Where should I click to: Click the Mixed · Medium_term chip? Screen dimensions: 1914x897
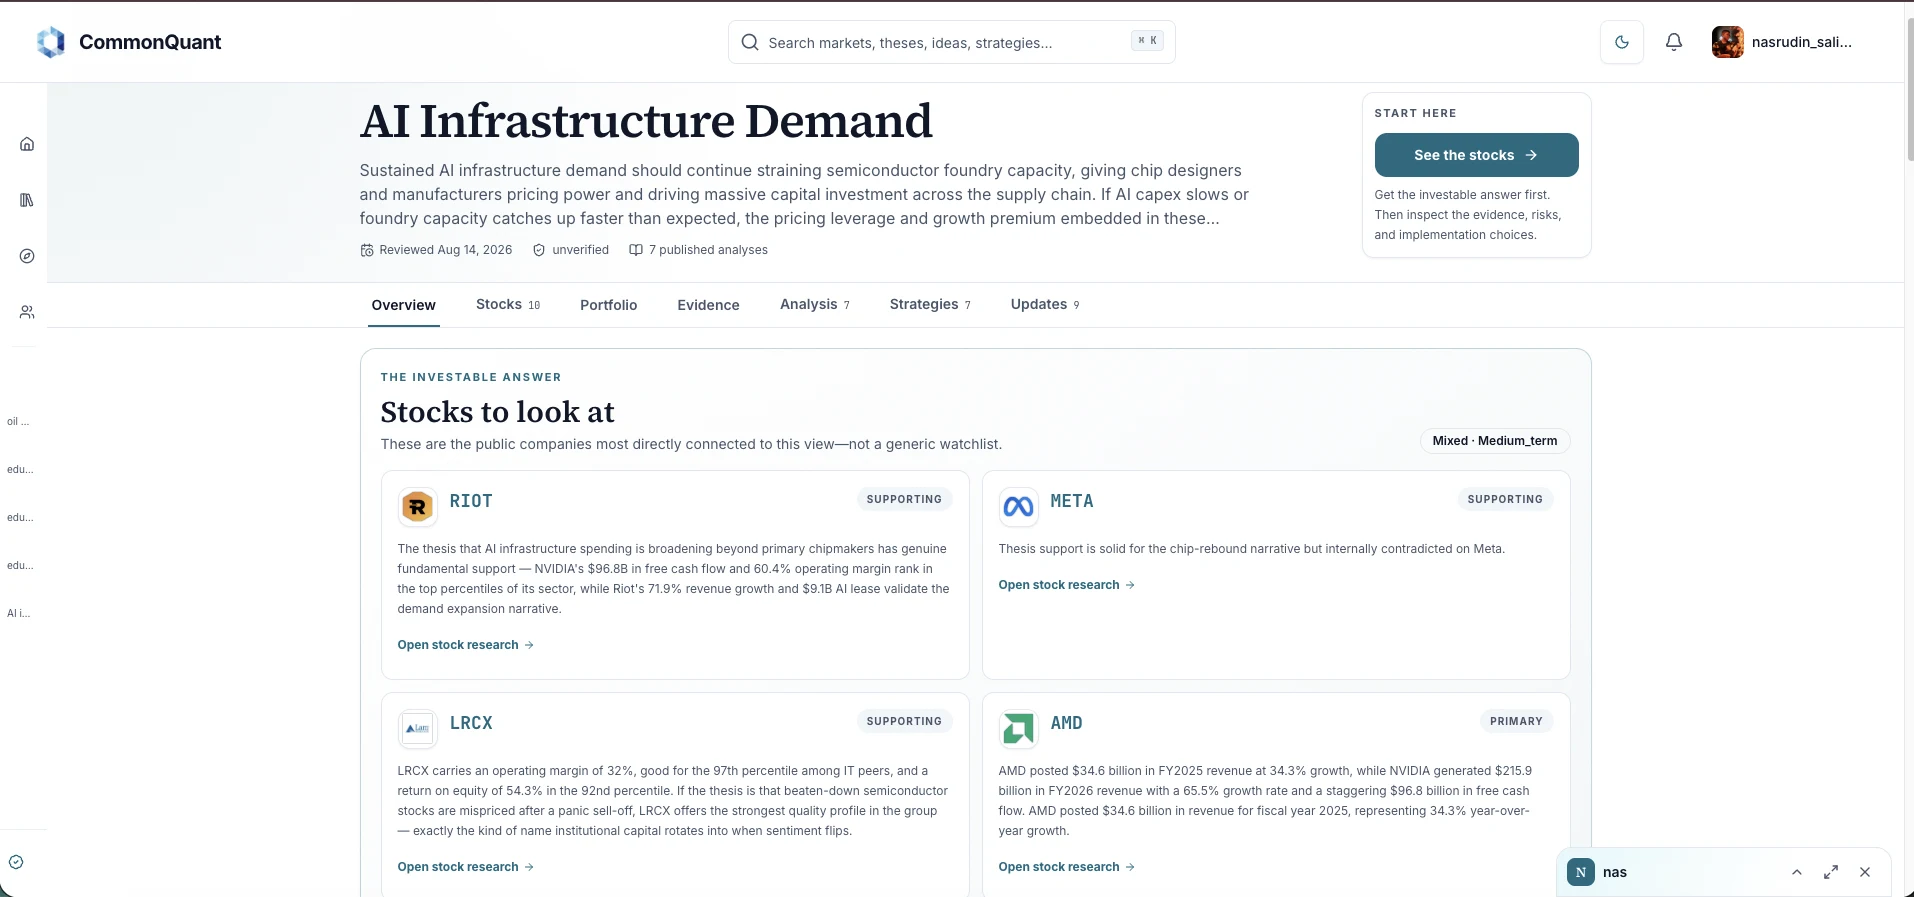point(1495,441)
